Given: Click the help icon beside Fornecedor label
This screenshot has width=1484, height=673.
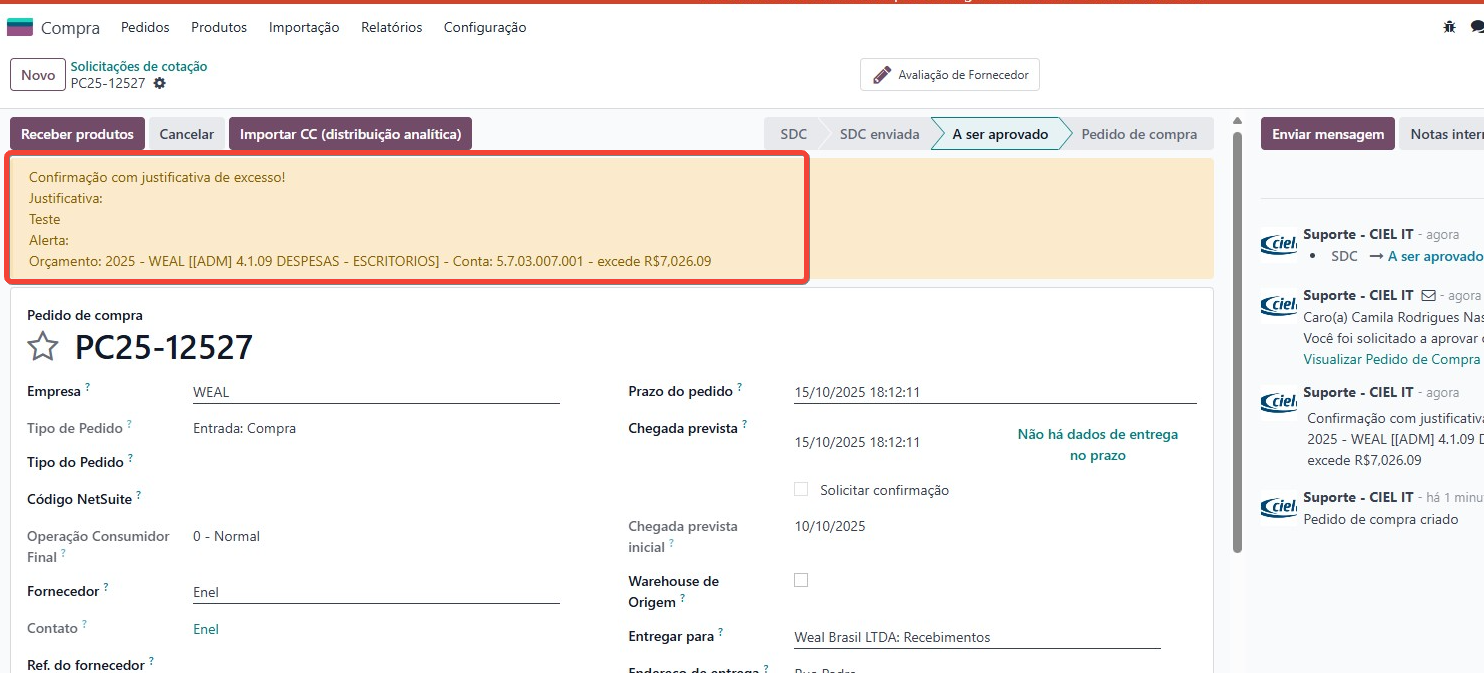Looking at the screenshot, I should (106, 587).
